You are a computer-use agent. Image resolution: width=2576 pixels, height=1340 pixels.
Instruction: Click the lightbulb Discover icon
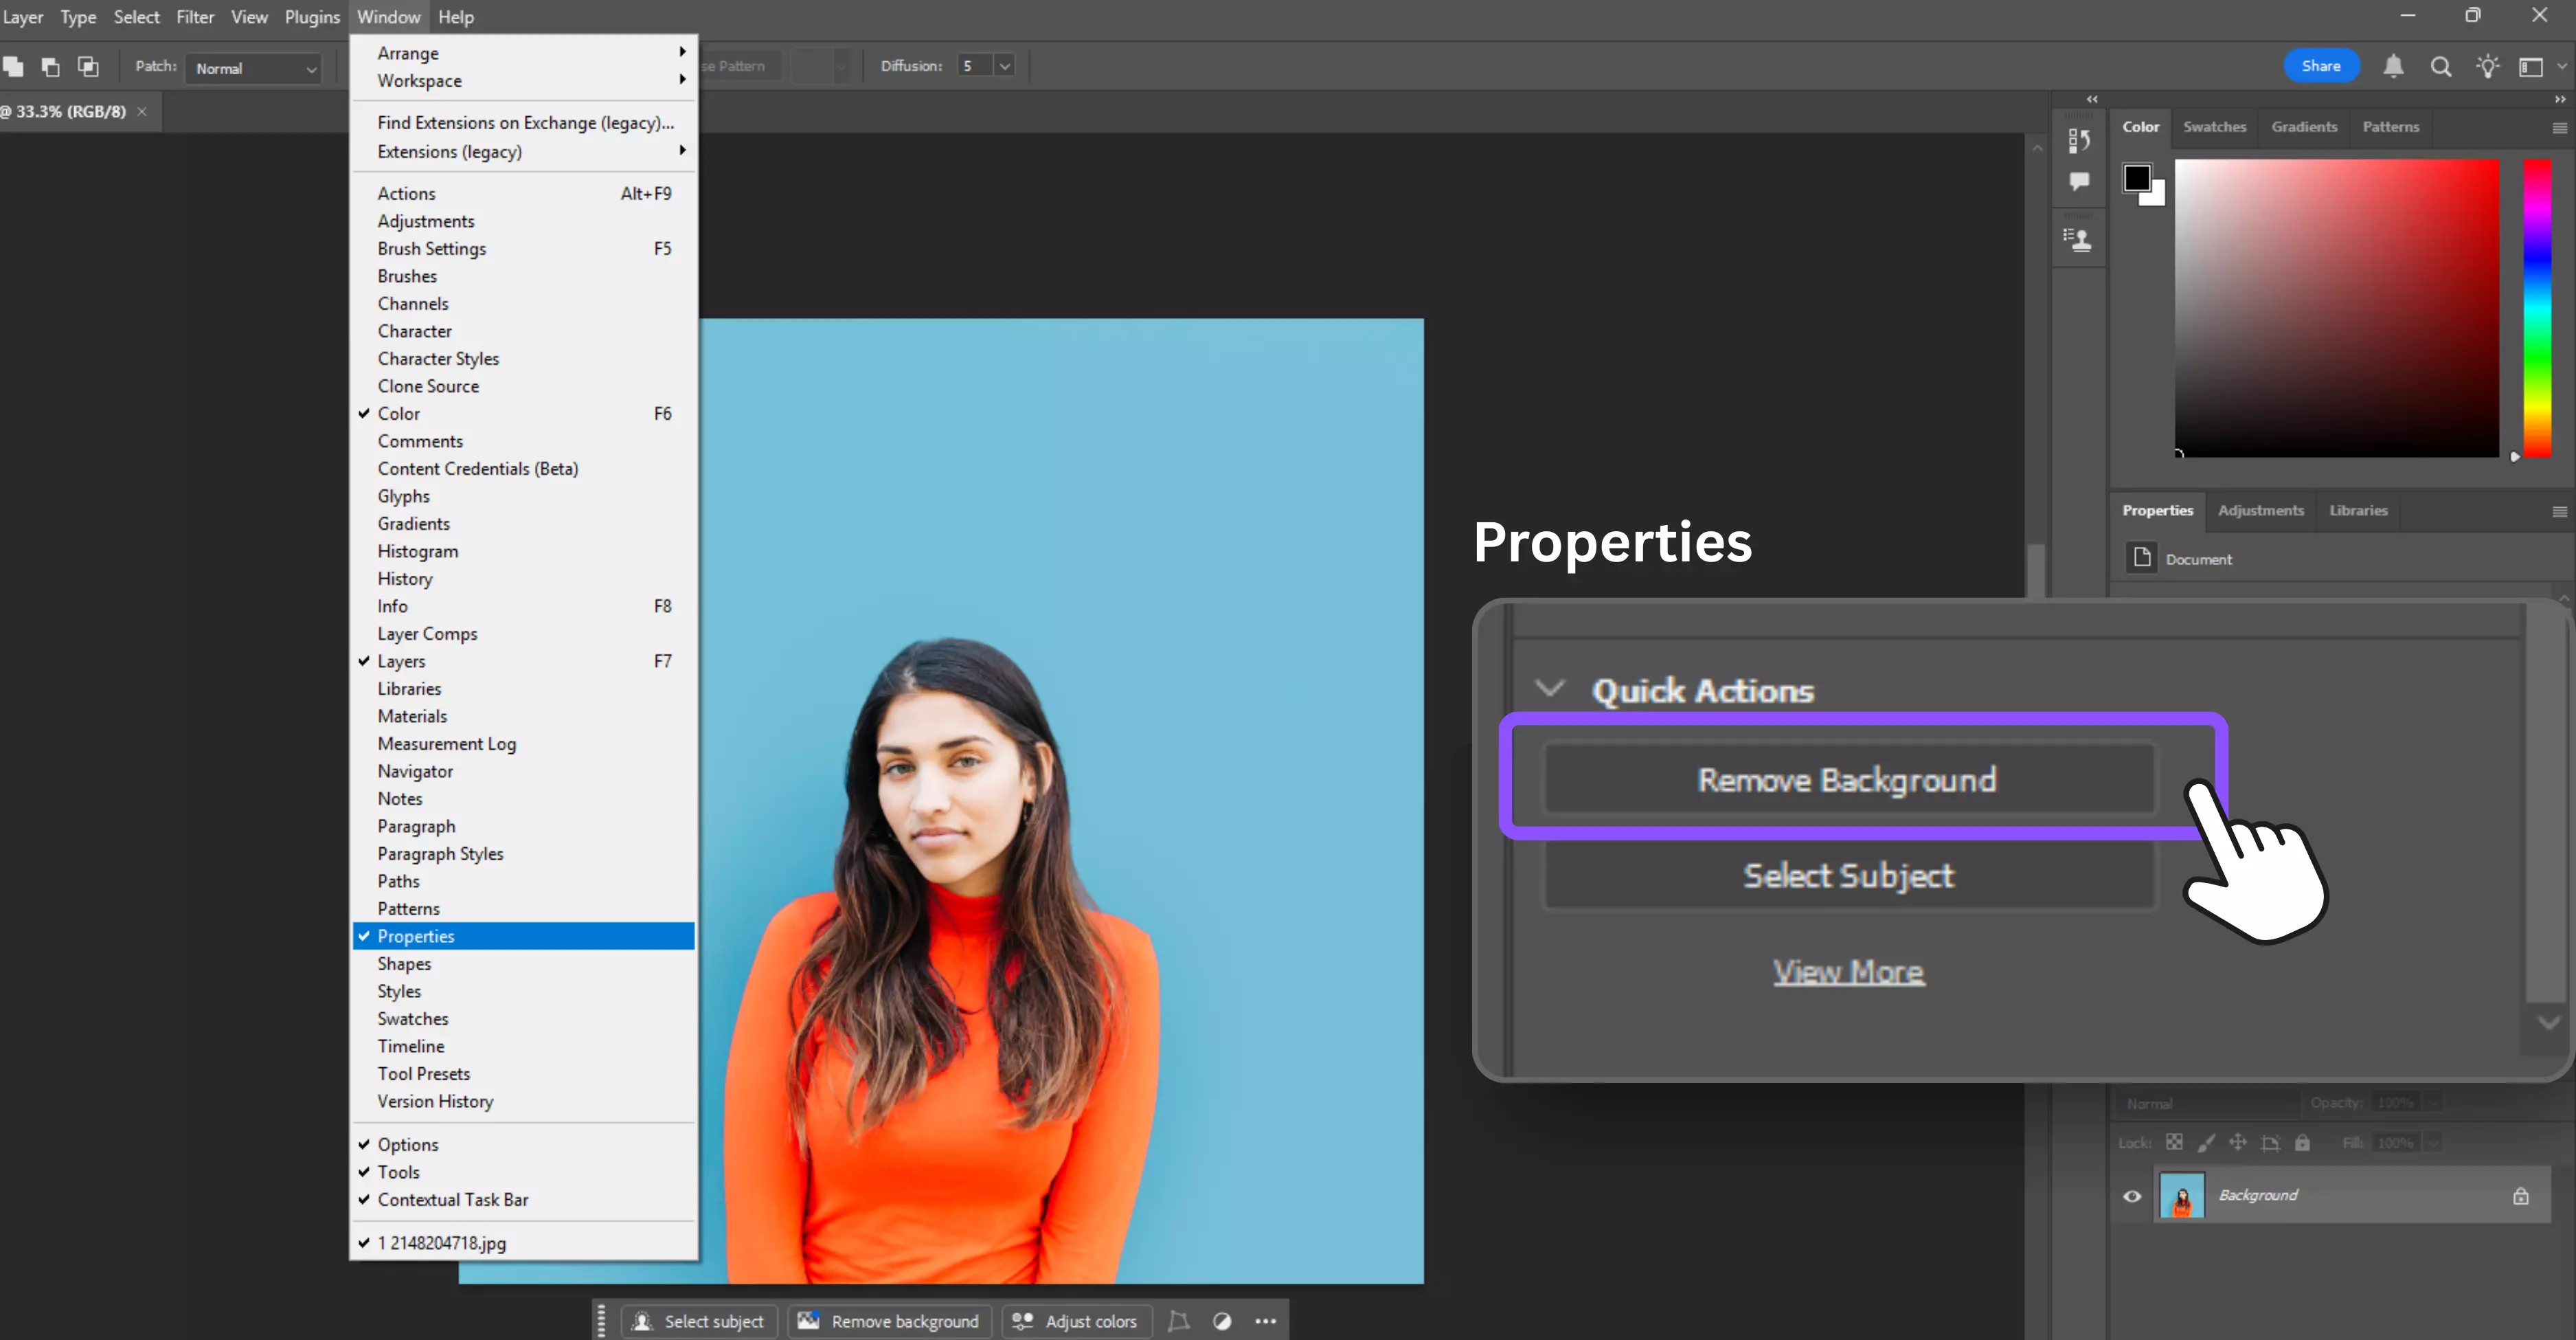[x=2487, y=66]
